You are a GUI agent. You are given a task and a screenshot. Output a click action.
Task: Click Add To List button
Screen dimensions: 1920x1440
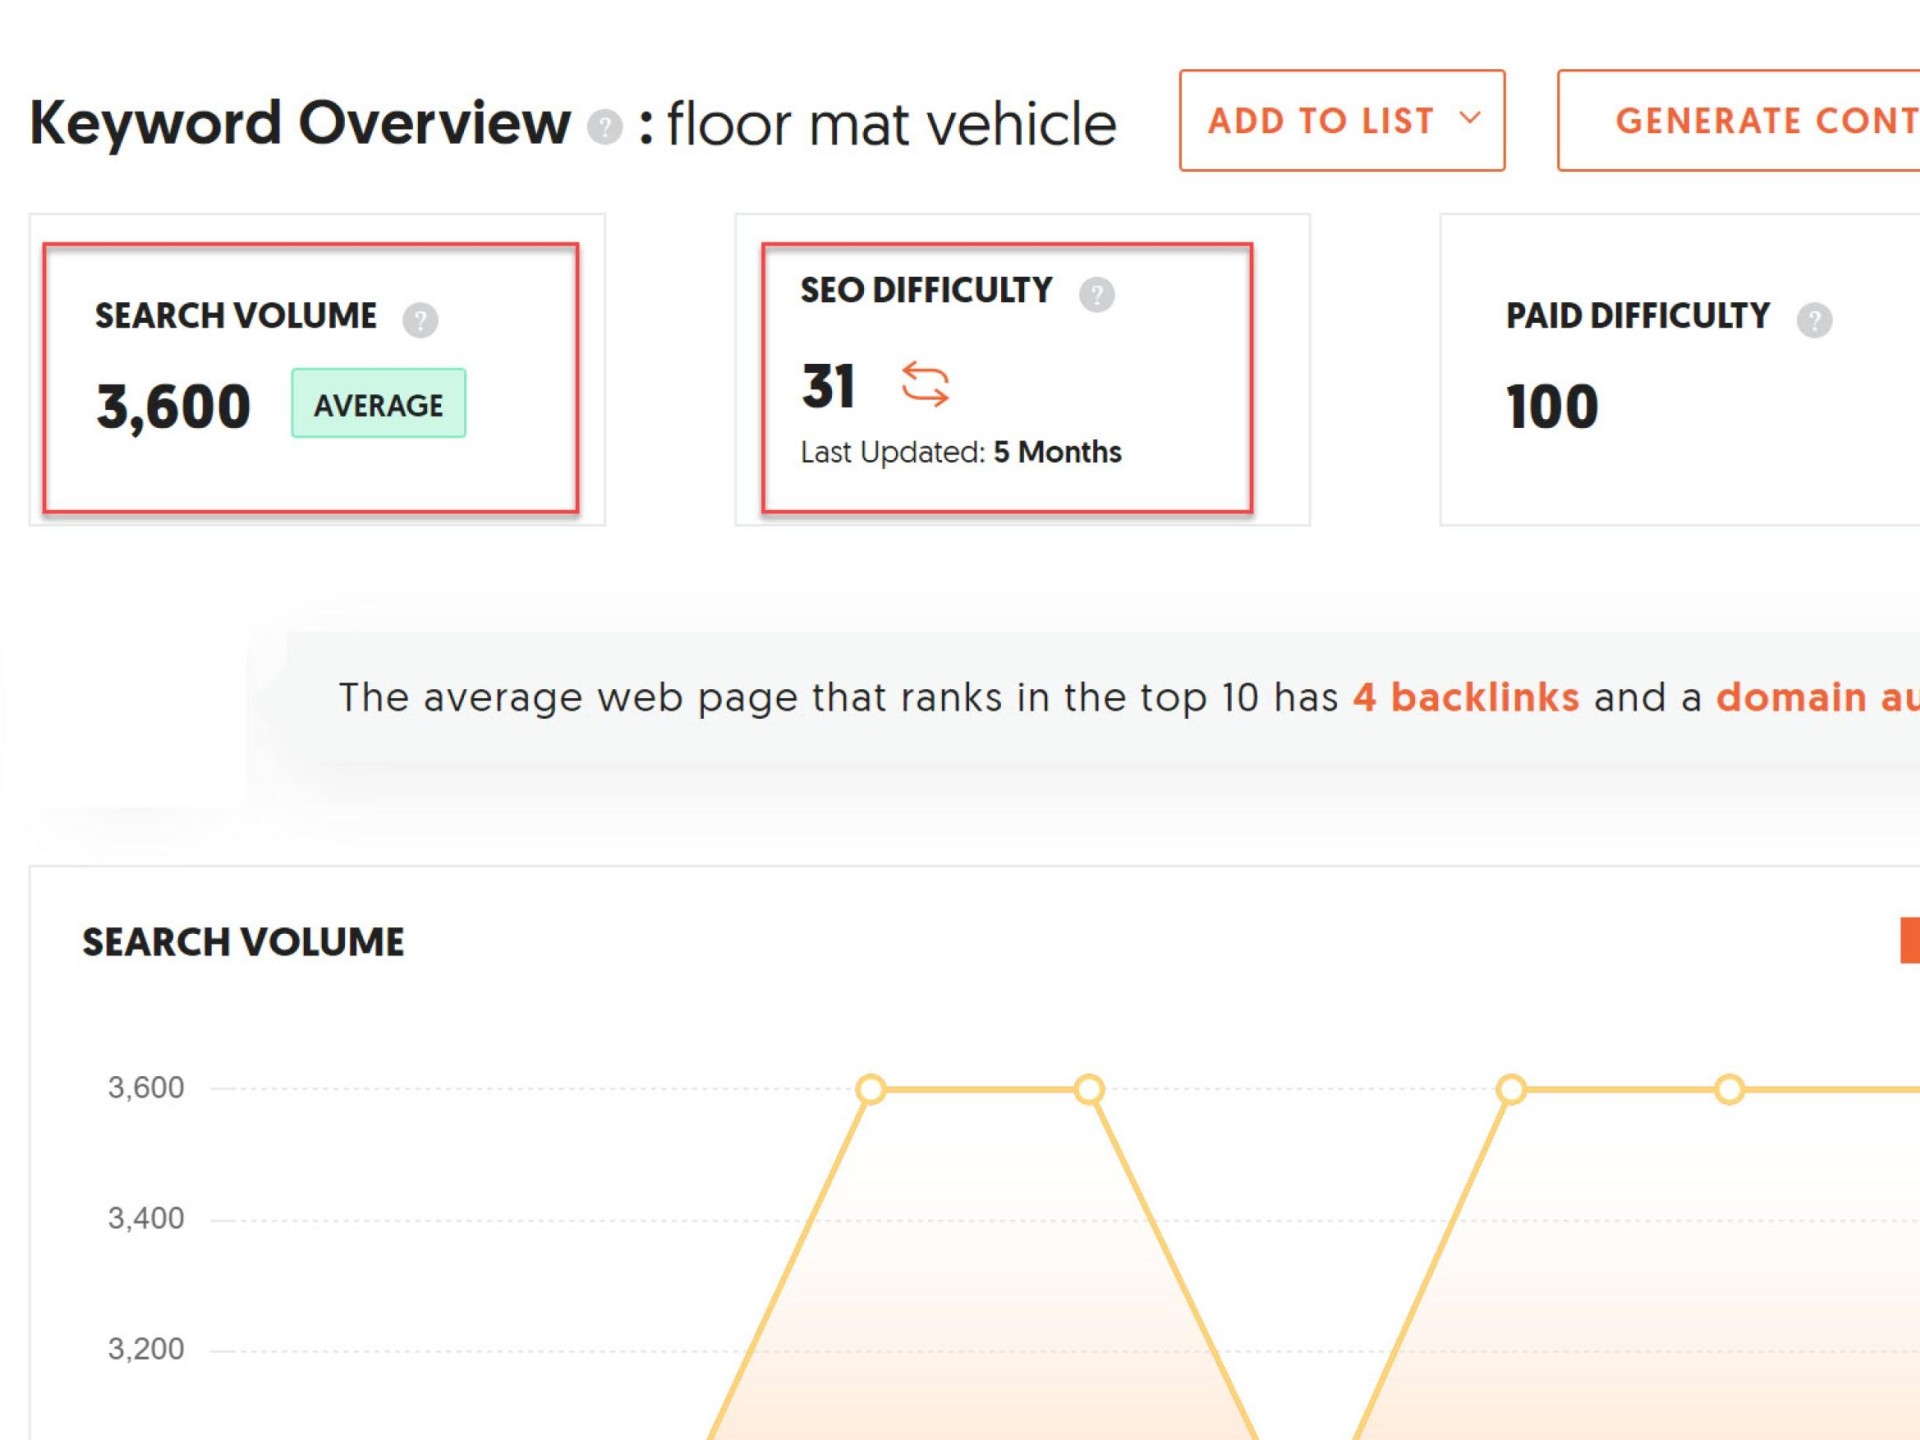(1320, 121)
